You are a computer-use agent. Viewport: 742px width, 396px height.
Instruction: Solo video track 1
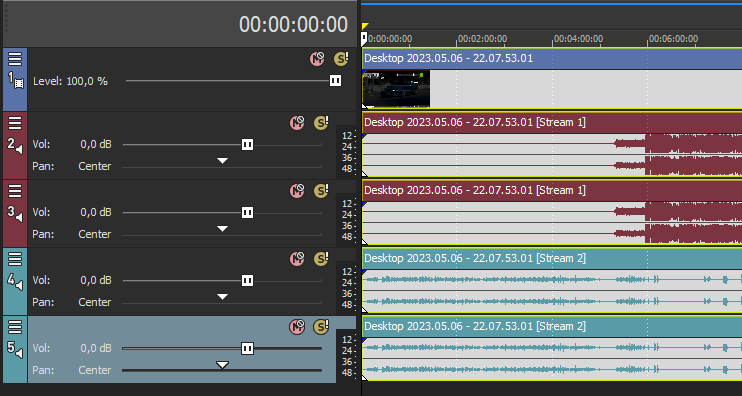341,59
